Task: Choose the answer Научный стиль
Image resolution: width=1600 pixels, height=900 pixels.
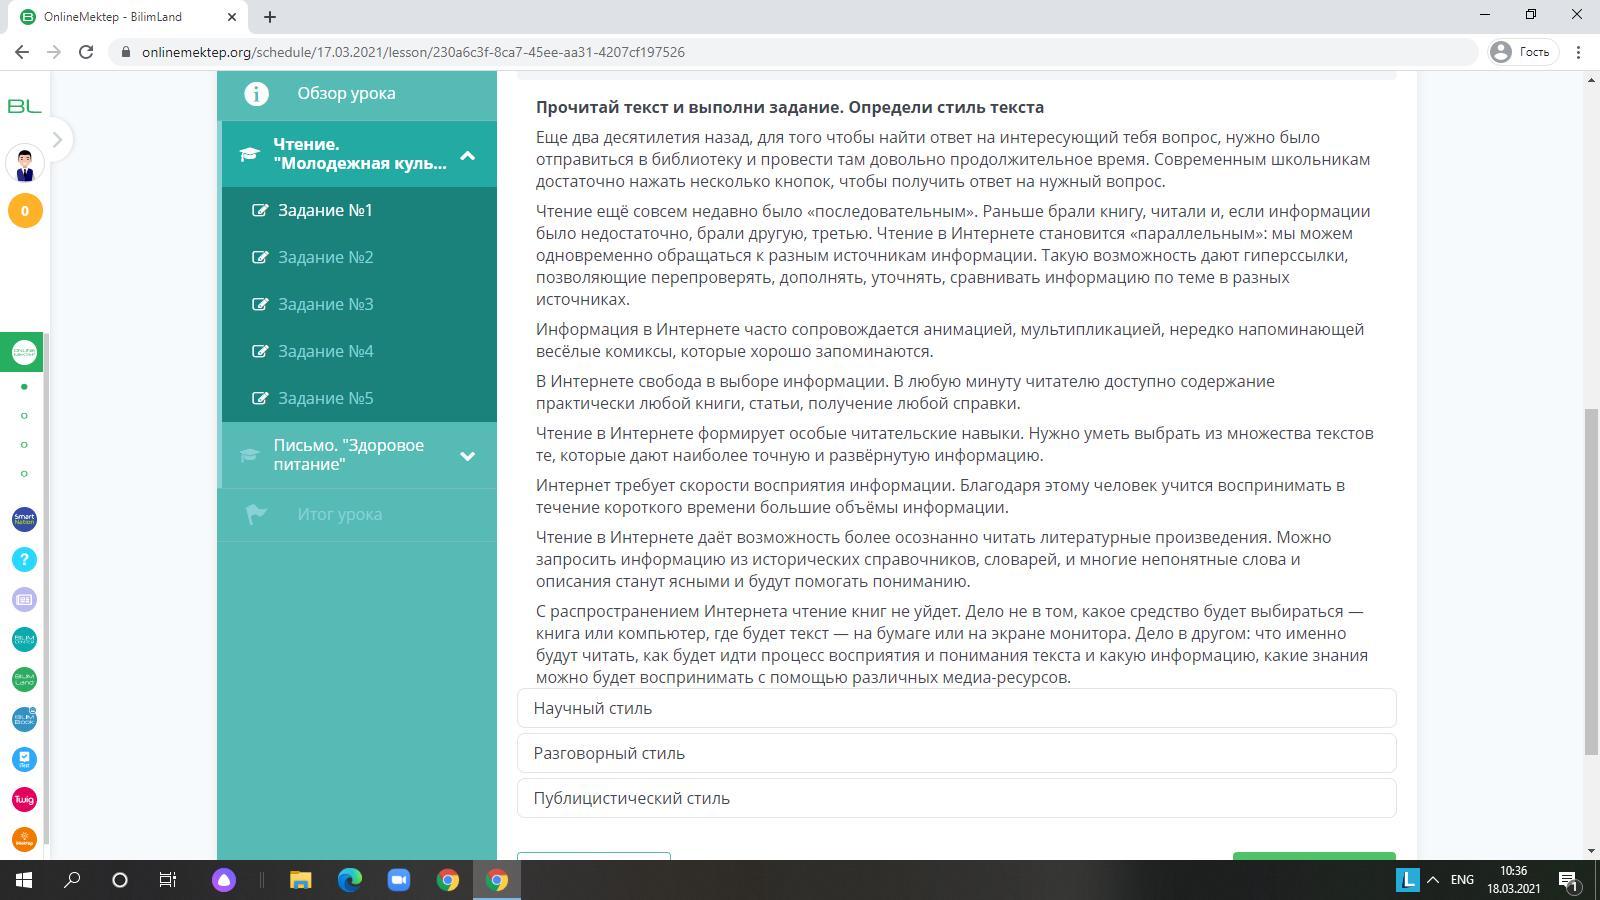Action: pyautogui.click(x=956, y=708)
